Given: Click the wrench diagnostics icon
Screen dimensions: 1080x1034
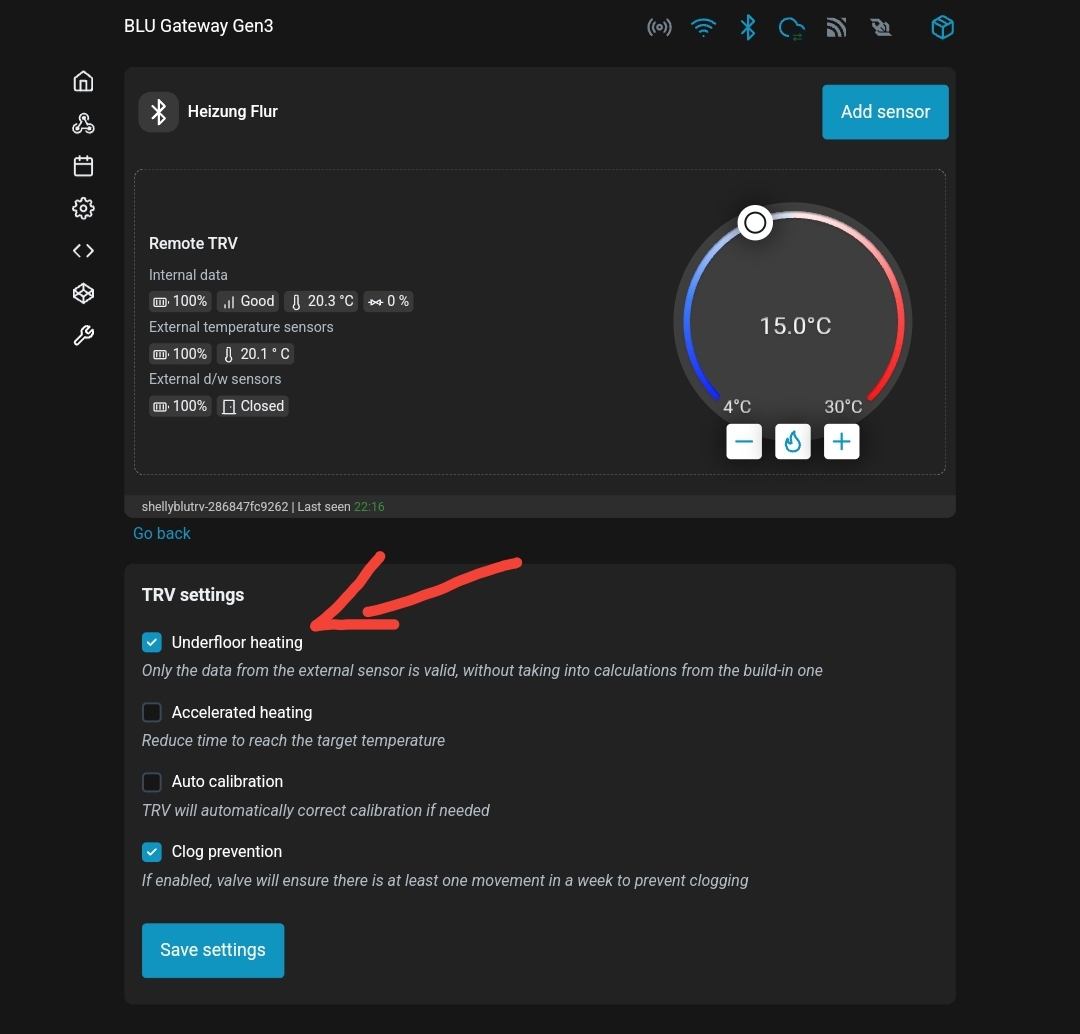Looking at the screenshot, I should [83, 336].
